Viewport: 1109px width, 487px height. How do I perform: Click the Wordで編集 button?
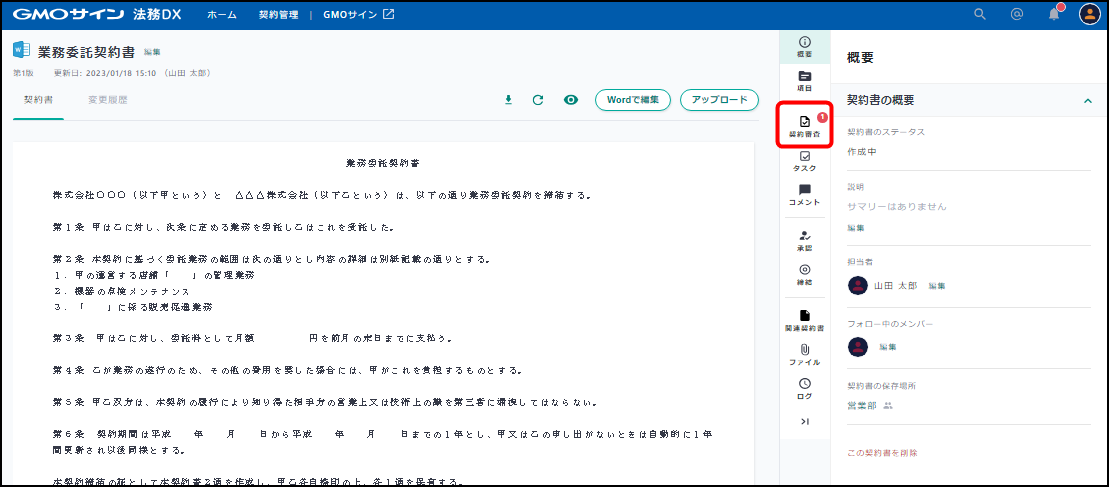pyautogui.click(x=632, y=100)
